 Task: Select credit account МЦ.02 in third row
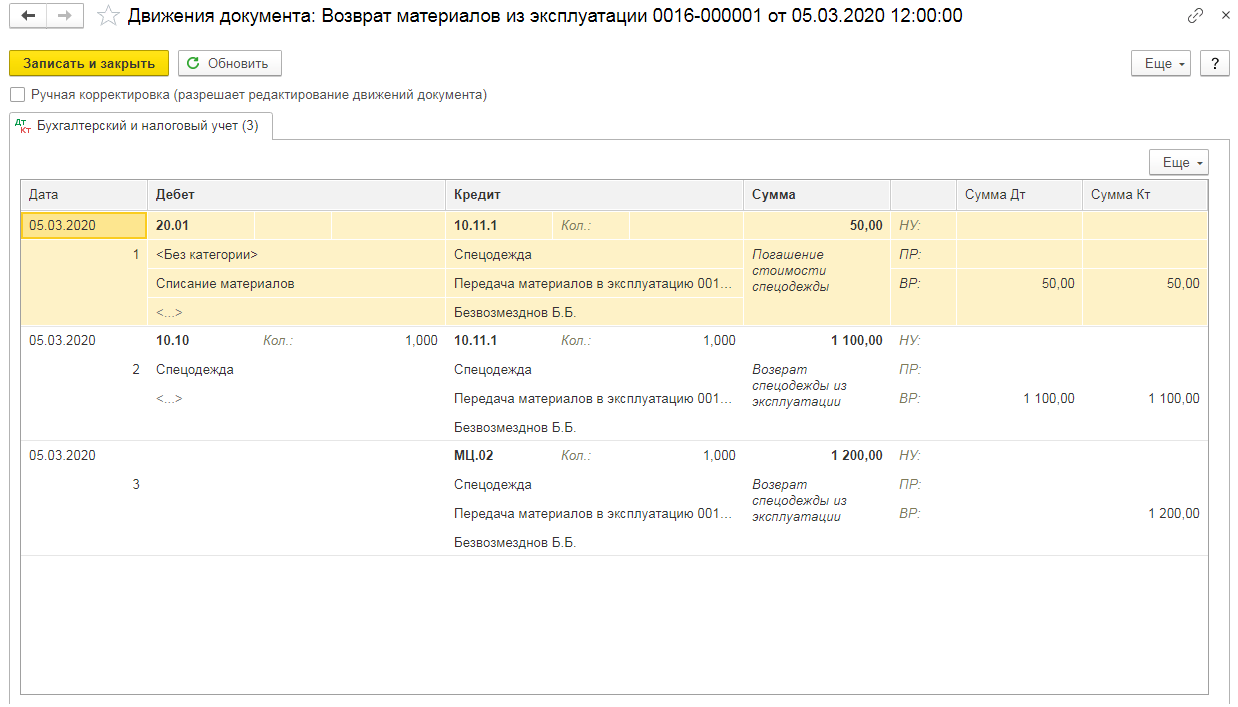[x=474, y=456]
